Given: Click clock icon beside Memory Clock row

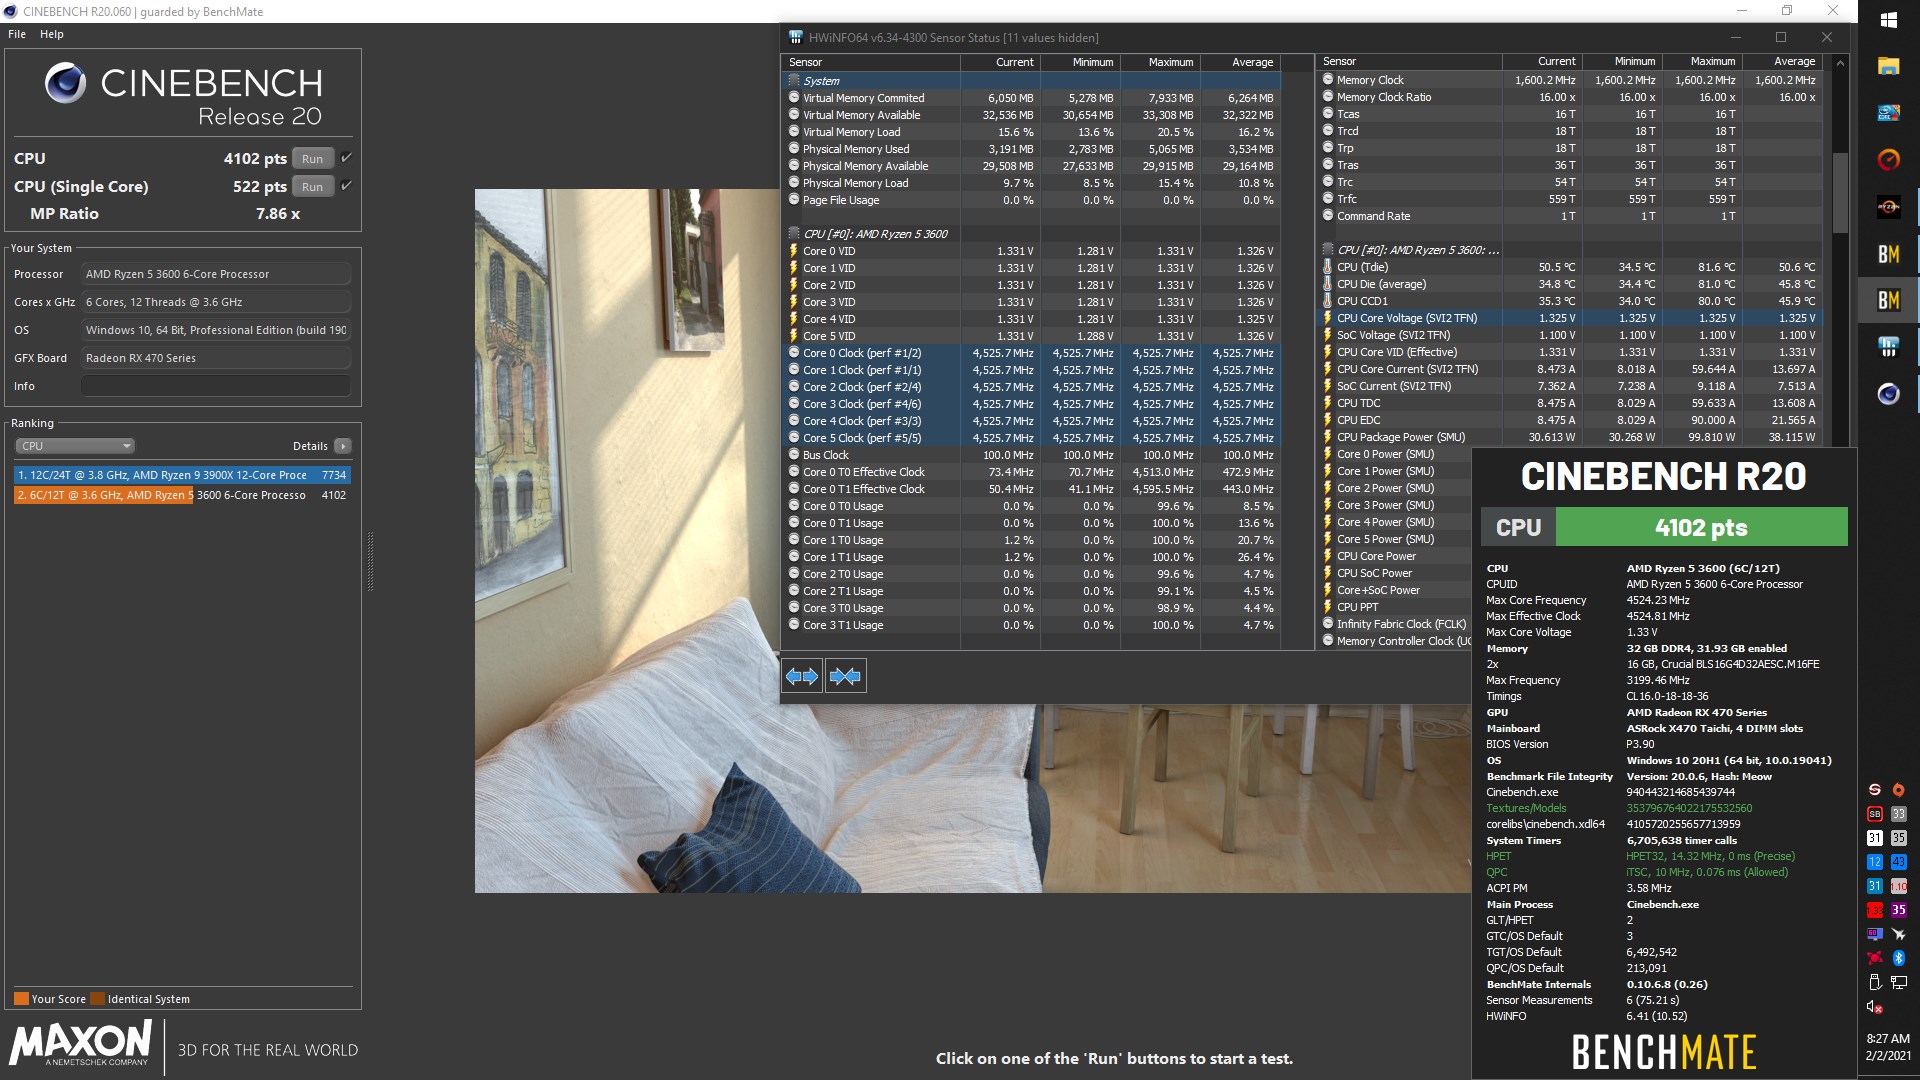Looking at the screenshot, I should click(x=1328, y=80).
